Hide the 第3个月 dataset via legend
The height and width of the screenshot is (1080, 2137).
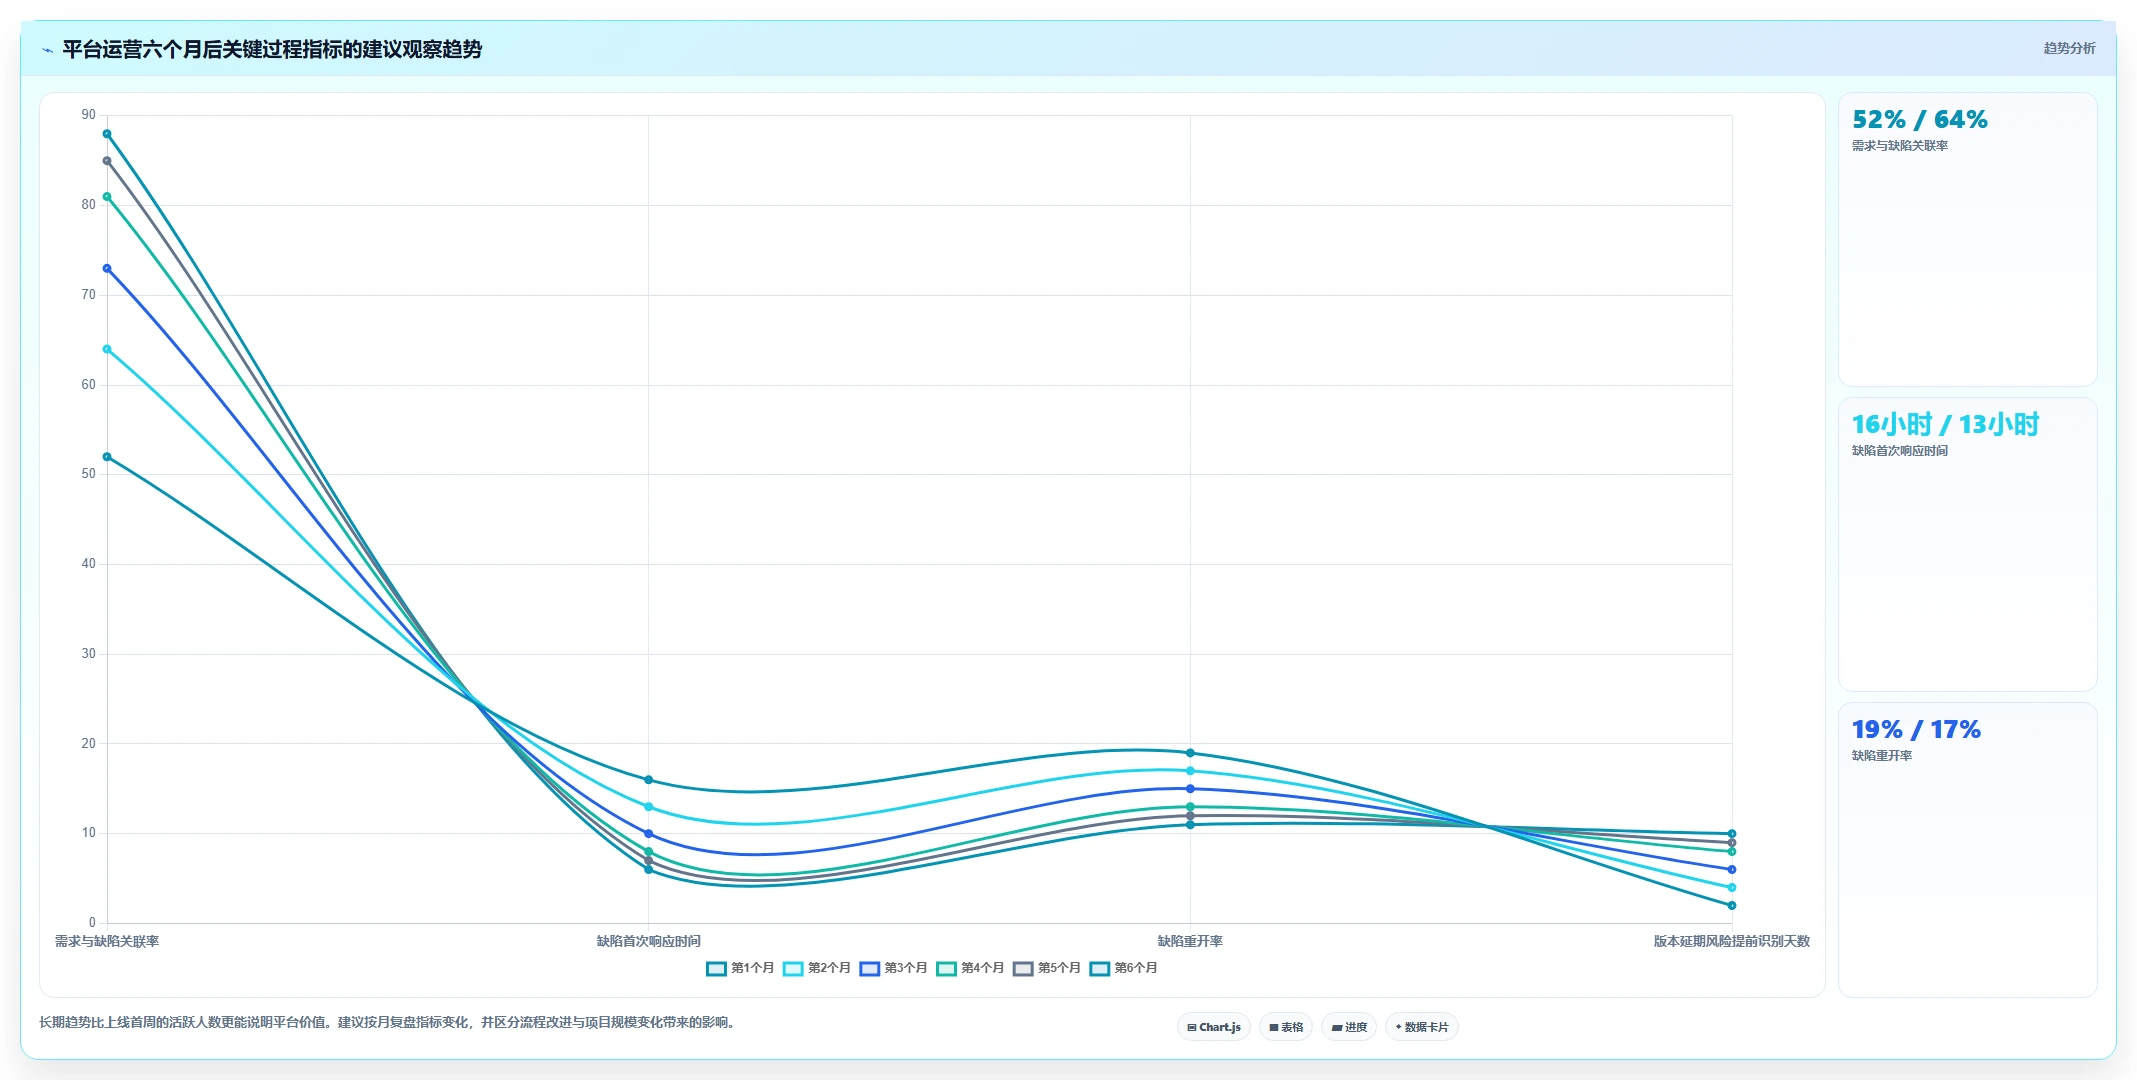pos(893,968)
